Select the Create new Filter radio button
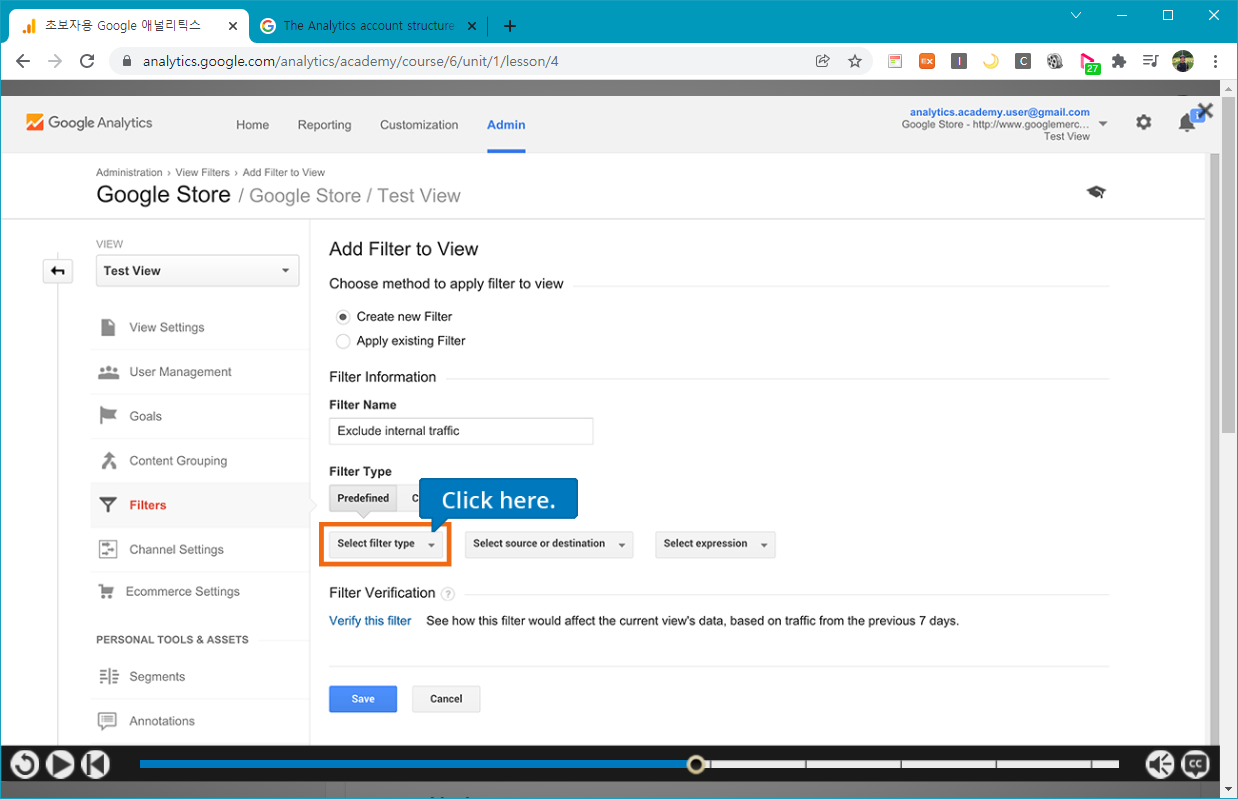The height and width of the screenshot is (799, 1238). pos(343,316)
